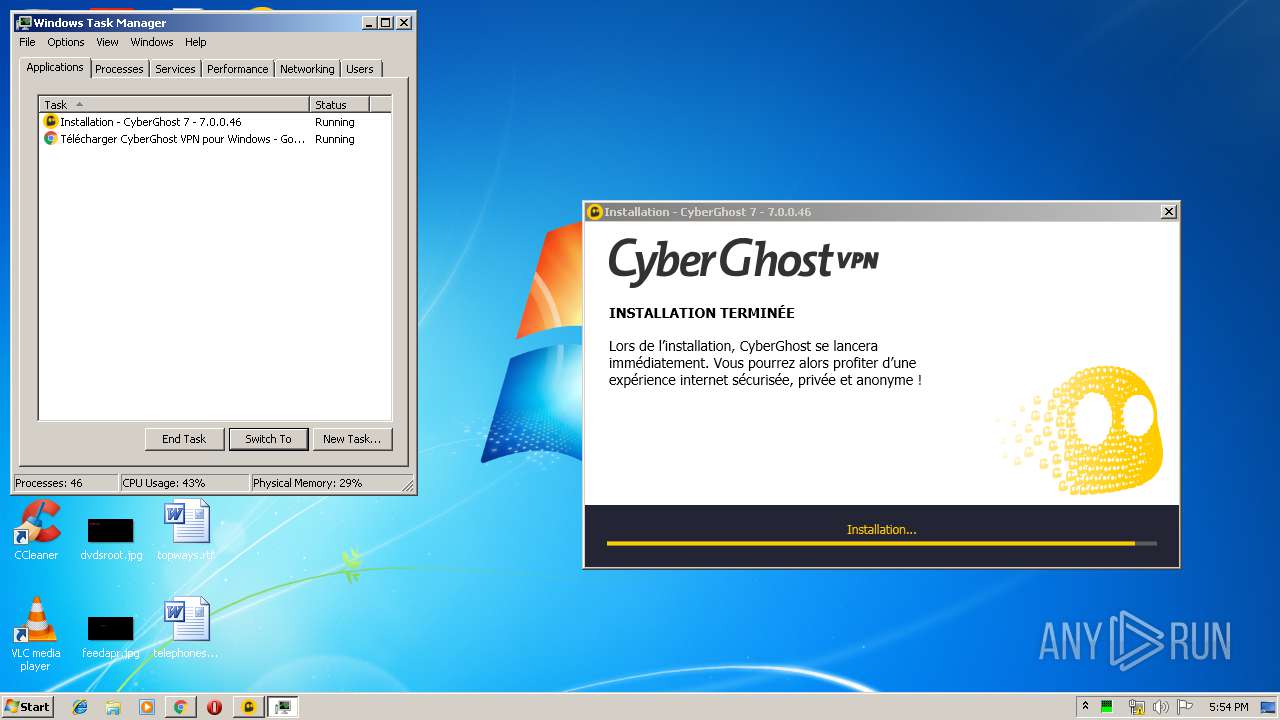The width and height of the screenshot is (1280, 720).
Task: Switch to the Processes tab
Action: pyautogui.click(x=119, y=69)
